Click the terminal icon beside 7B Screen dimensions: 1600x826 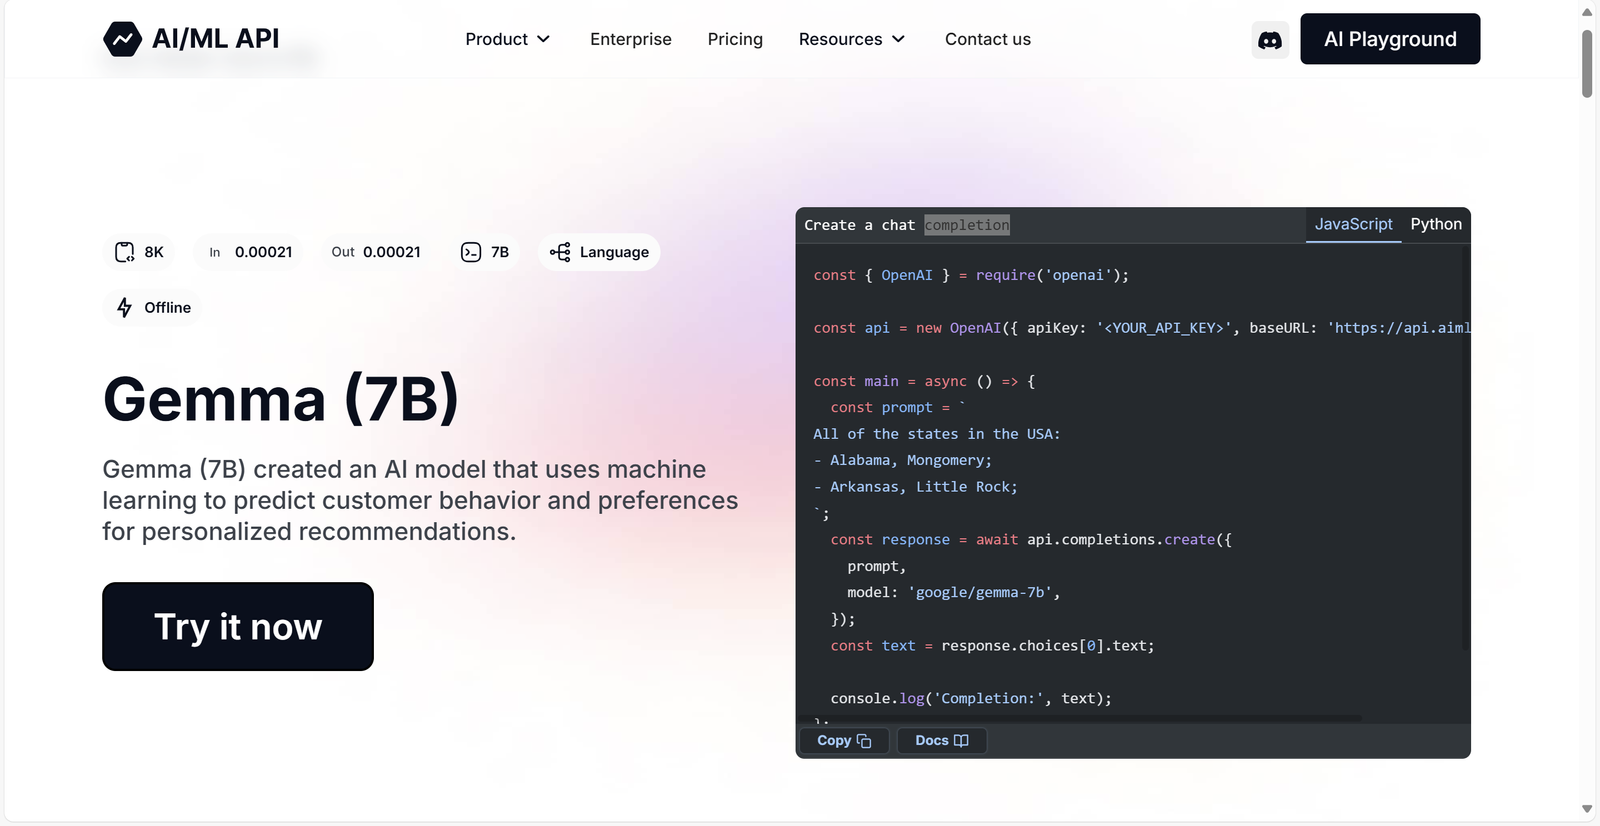(x=471, y=252)
